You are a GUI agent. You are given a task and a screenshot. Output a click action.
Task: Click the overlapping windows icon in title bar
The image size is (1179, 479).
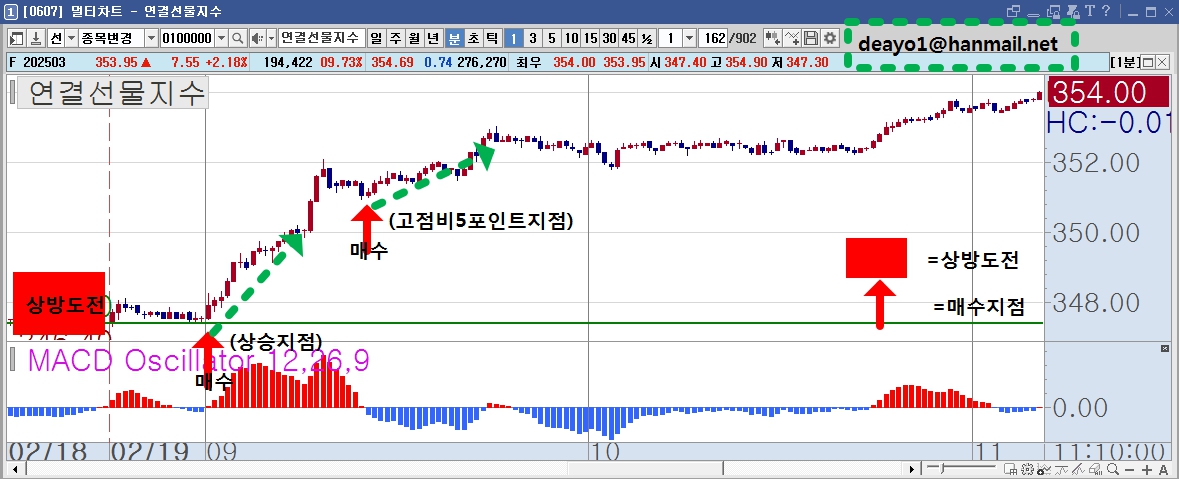[x=1014, y=11]
